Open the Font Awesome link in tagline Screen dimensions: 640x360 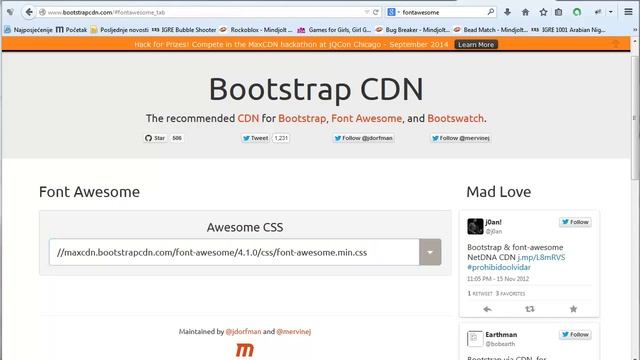[367, 118]
